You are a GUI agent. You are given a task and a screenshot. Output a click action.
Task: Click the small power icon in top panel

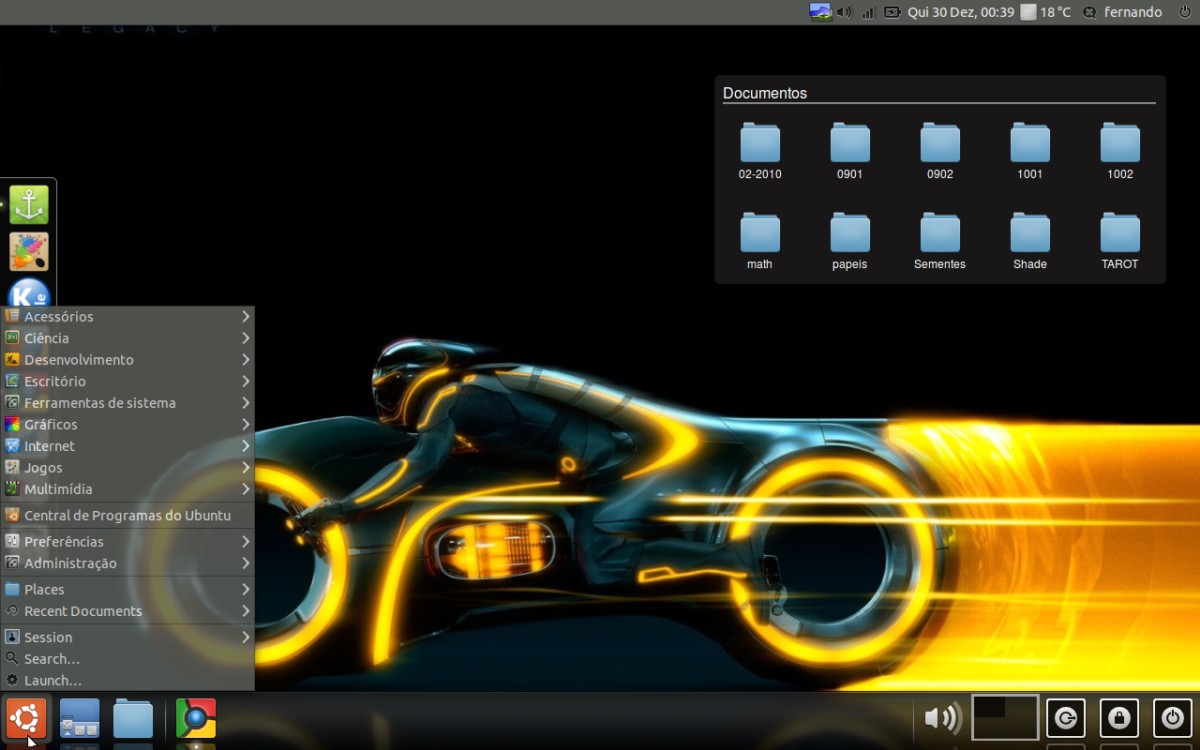tap(1184, 12)
